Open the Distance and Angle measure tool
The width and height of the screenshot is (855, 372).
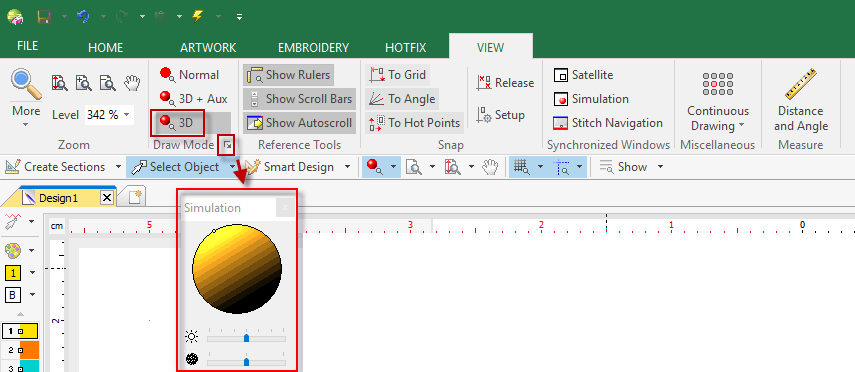(800, 101)
